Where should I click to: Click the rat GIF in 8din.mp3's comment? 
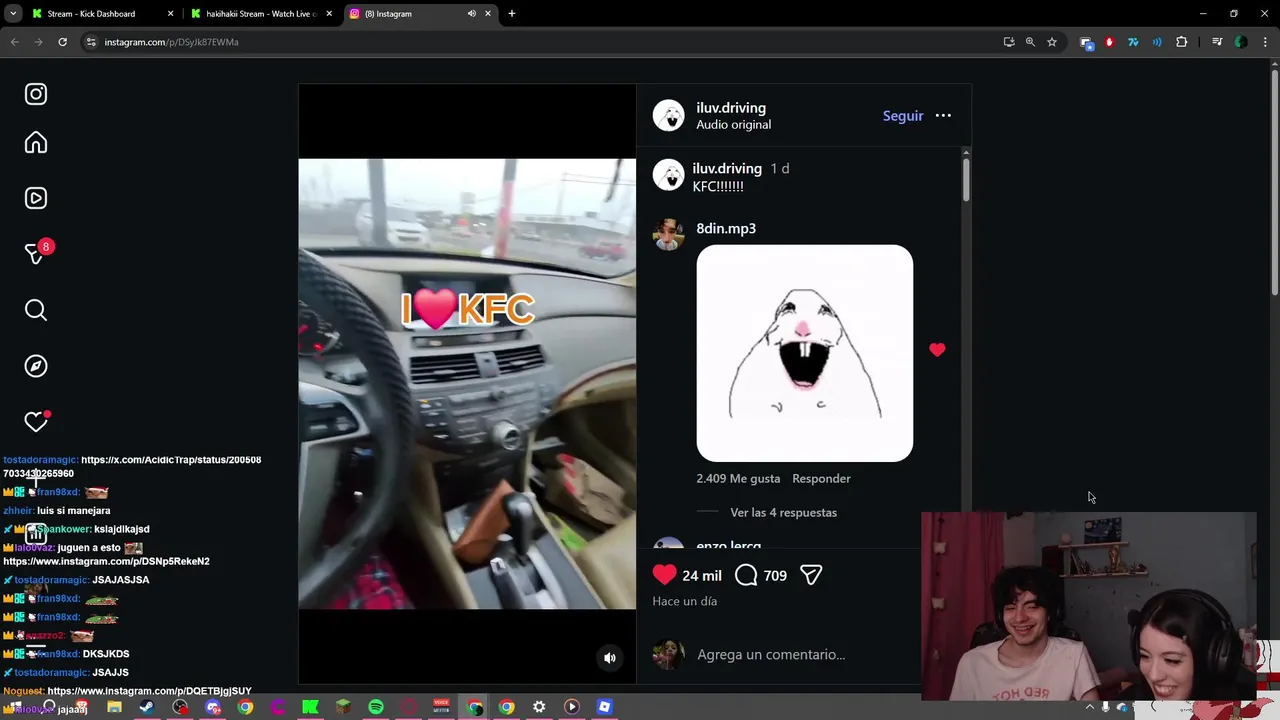(804, 353)
